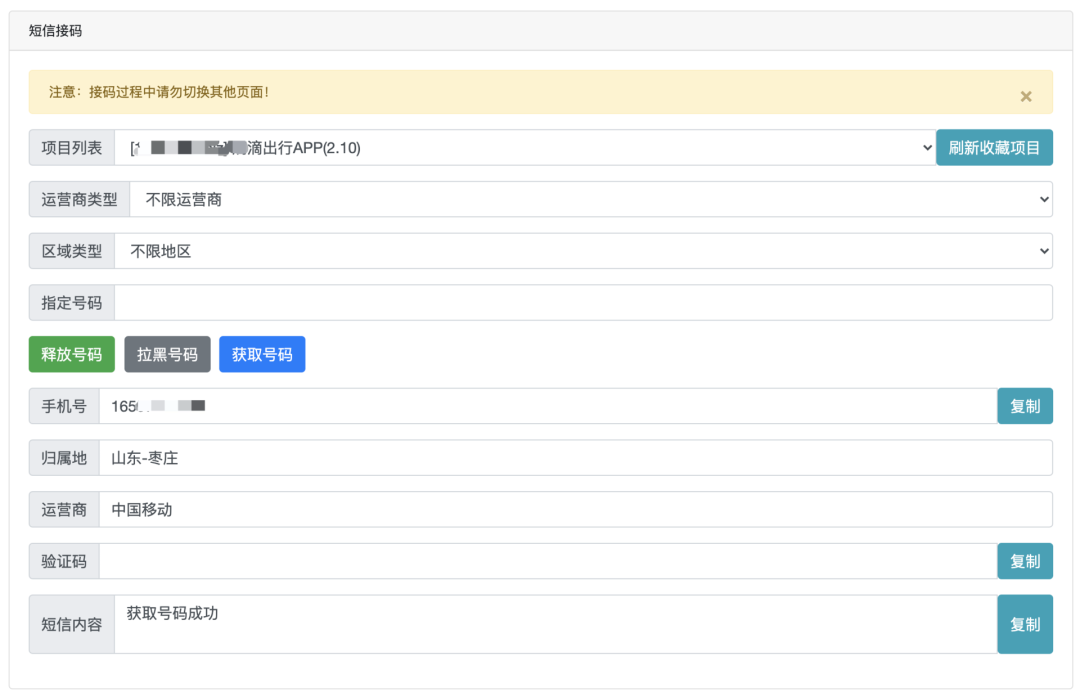Expand the 运营商类型 dropdown
Image resolution: width=1080 pixels, height=697 pixels.
click(x=590, y=199)
